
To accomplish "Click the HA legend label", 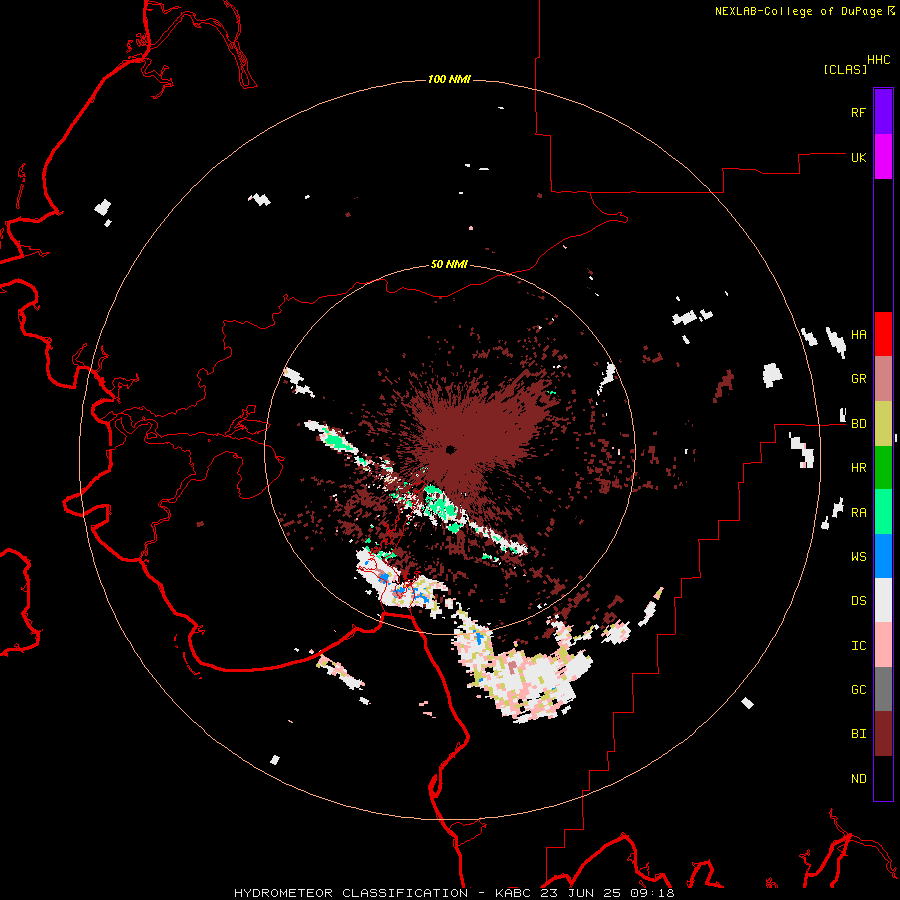I will (859, 335).
